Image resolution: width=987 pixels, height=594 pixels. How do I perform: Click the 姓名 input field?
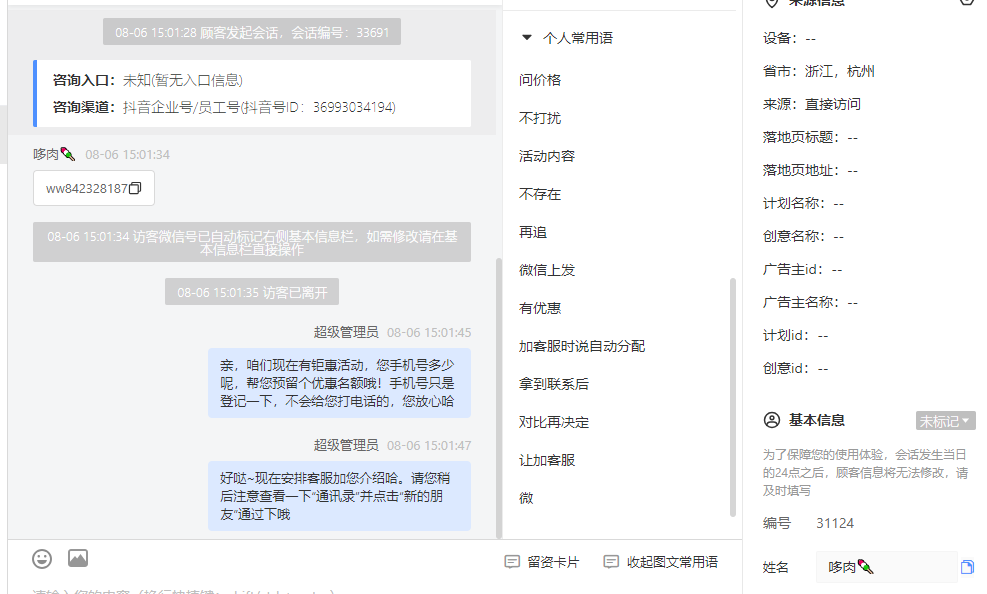886,567
